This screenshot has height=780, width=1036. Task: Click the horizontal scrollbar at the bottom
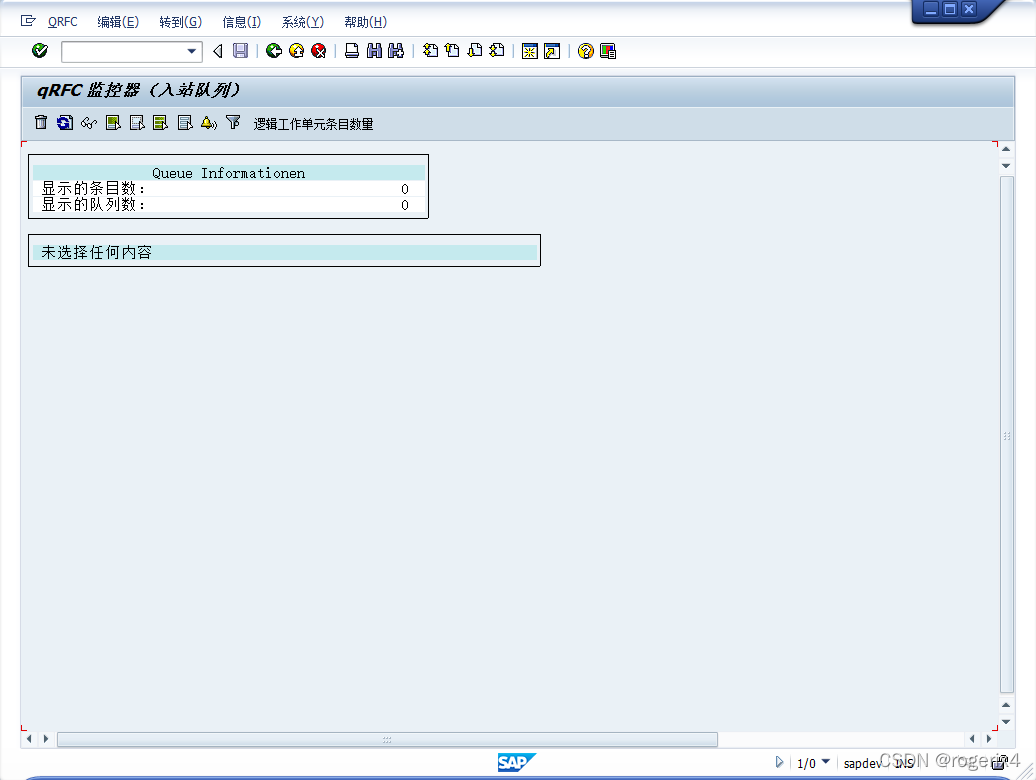tap(387, 740)
